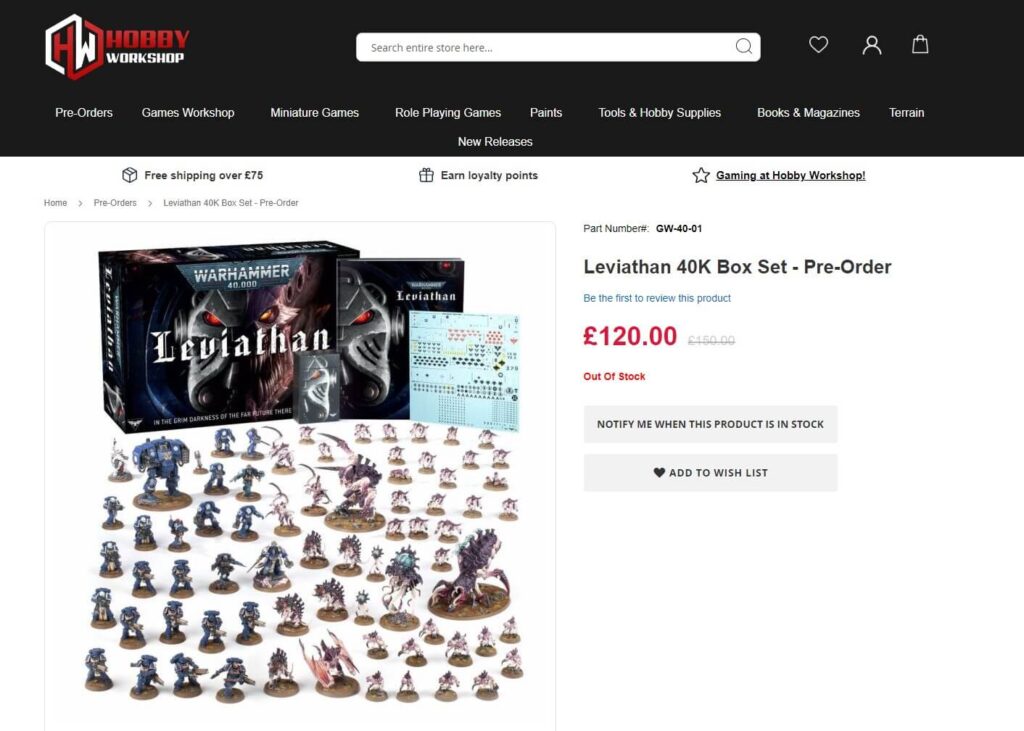This screenshot has height=731, width=1024.
Task: Click the free shipping box icon
Action: pos(129,175)
